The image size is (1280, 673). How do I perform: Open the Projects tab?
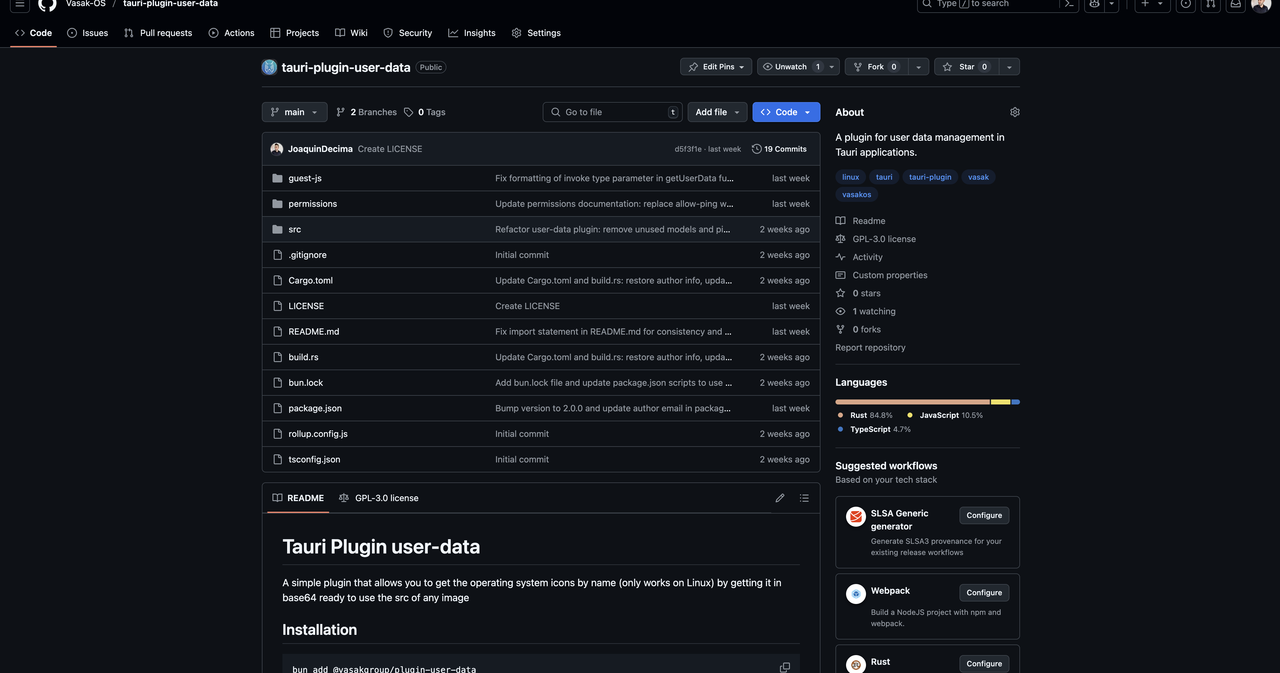click(x=295, y=33)
